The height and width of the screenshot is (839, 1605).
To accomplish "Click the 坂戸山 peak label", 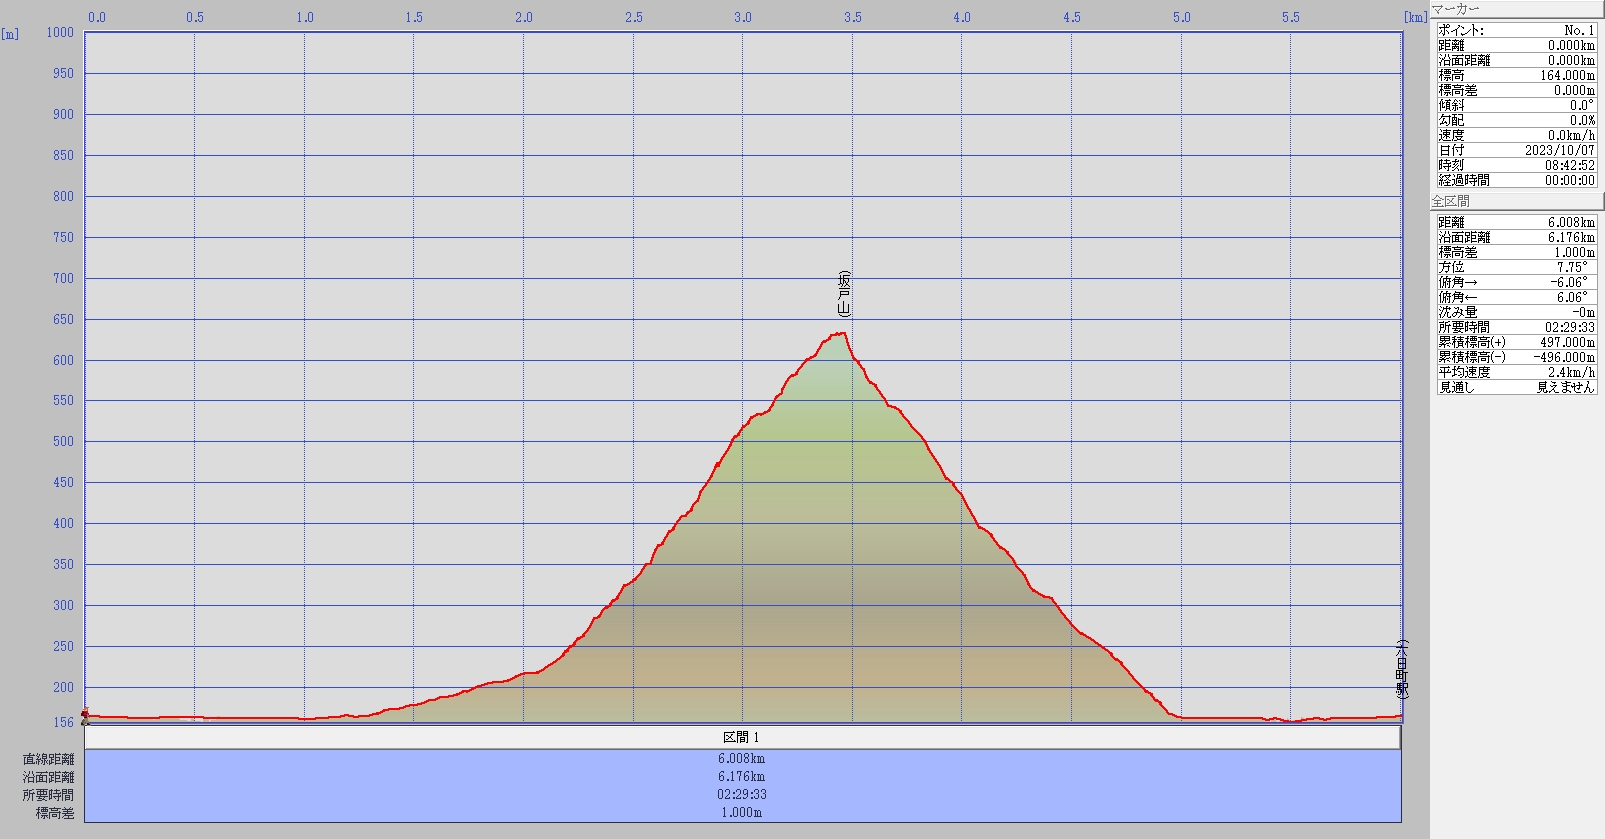I will point(844,294).
